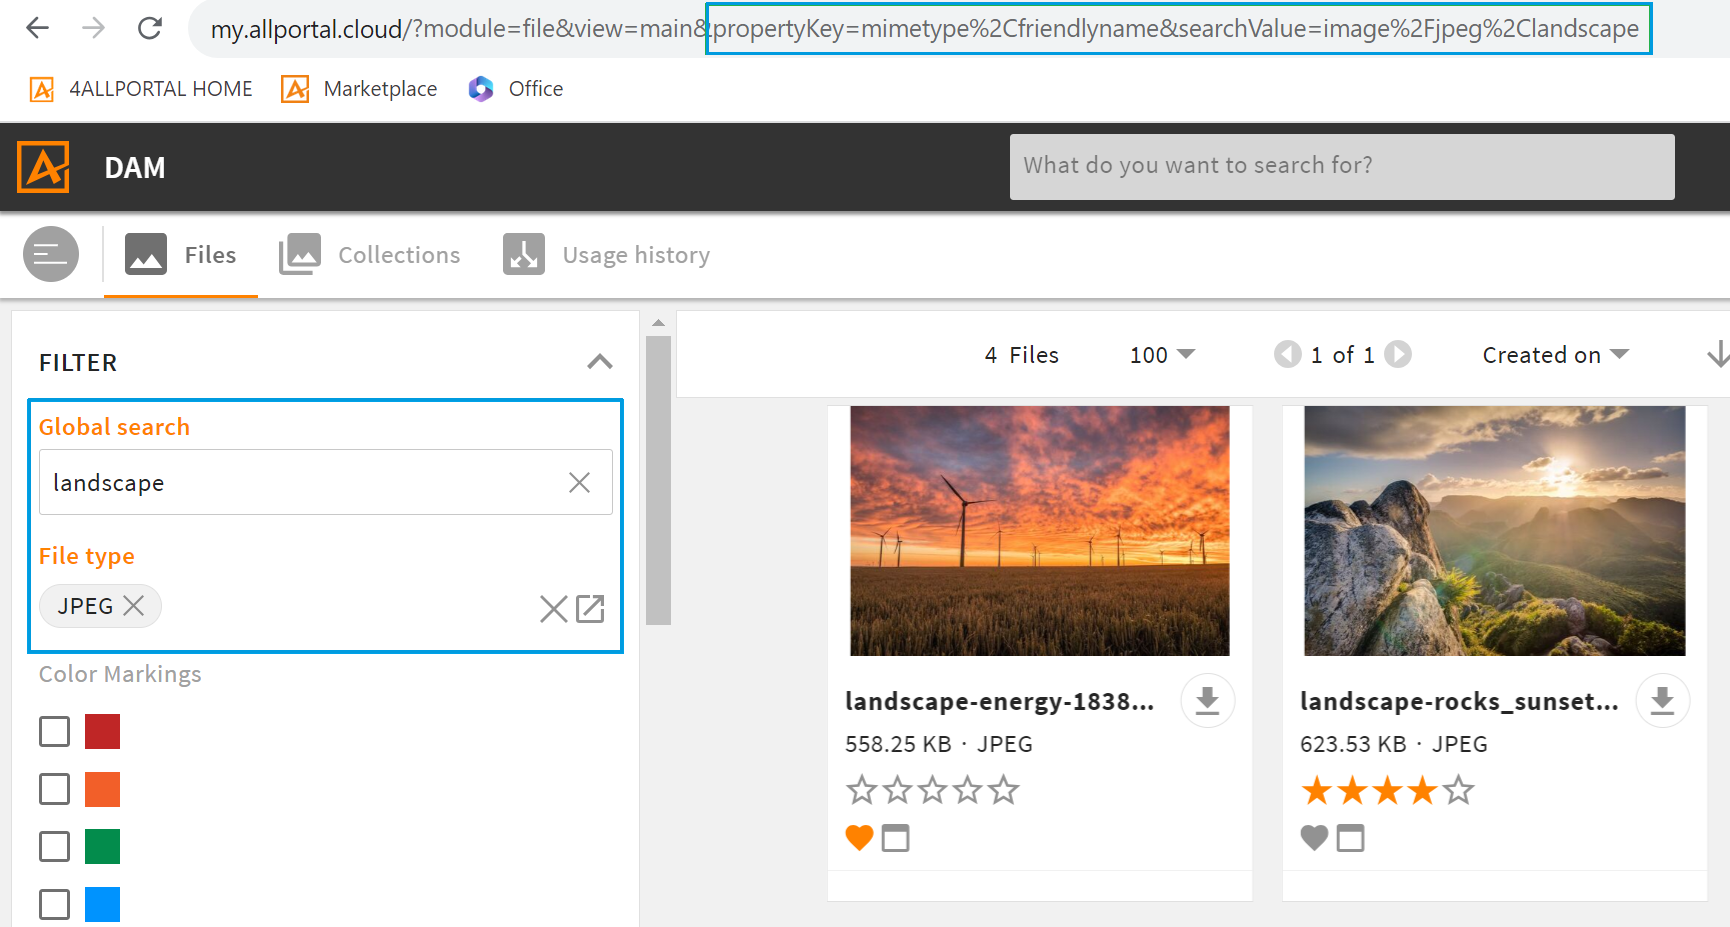Click the filter panel scrollbar thumb
The height and width of the screenshot is (927, 1730).
click(x=658, y=480)
